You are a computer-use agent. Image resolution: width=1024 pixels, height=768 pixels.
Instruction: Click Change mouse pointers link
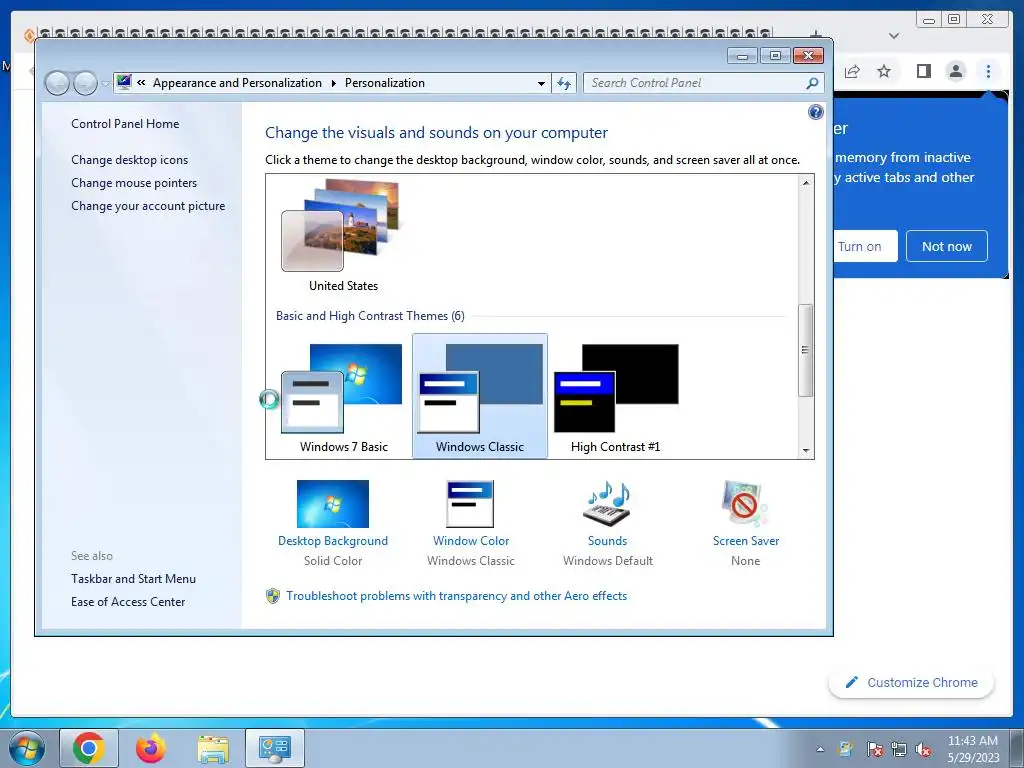[134, 183]
